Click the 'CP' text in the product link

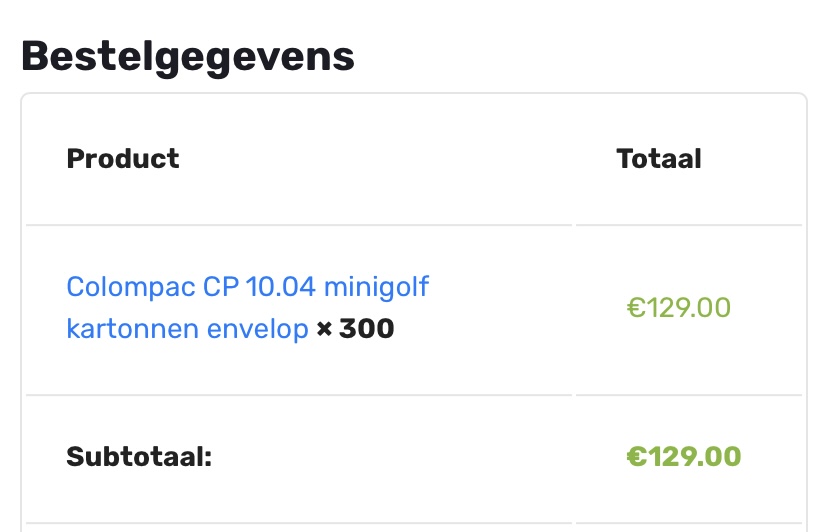[221, 287]
